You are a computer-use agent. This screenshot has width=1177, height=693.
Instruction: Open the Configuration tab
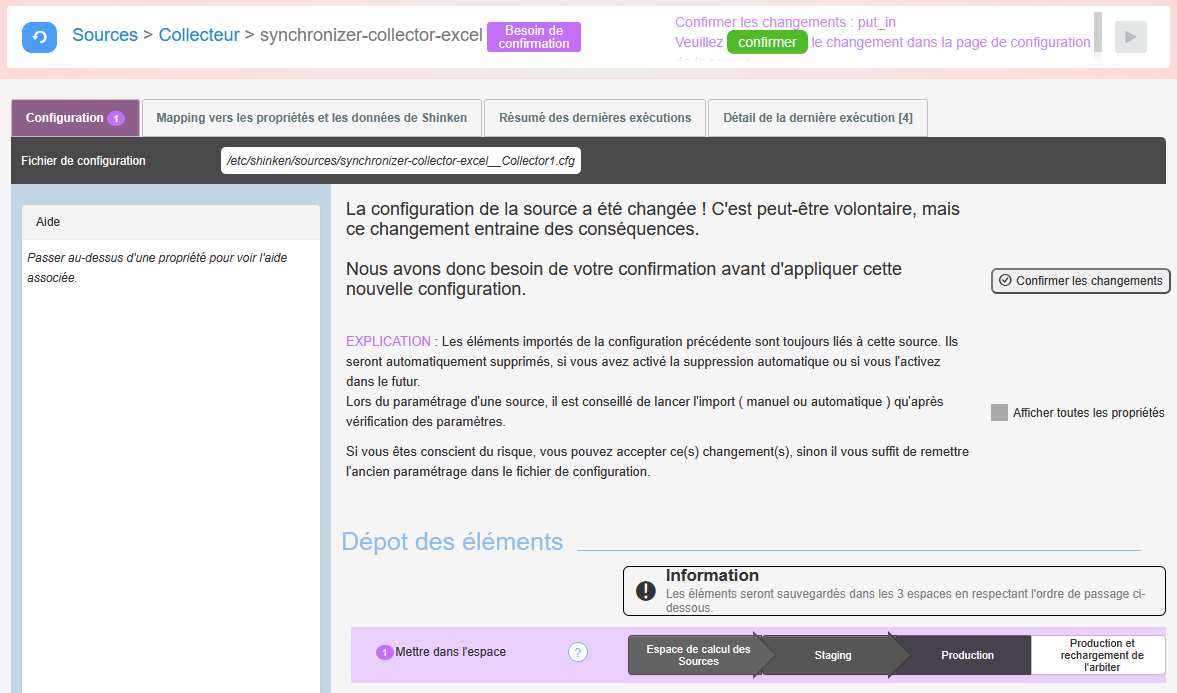[65, 118]
